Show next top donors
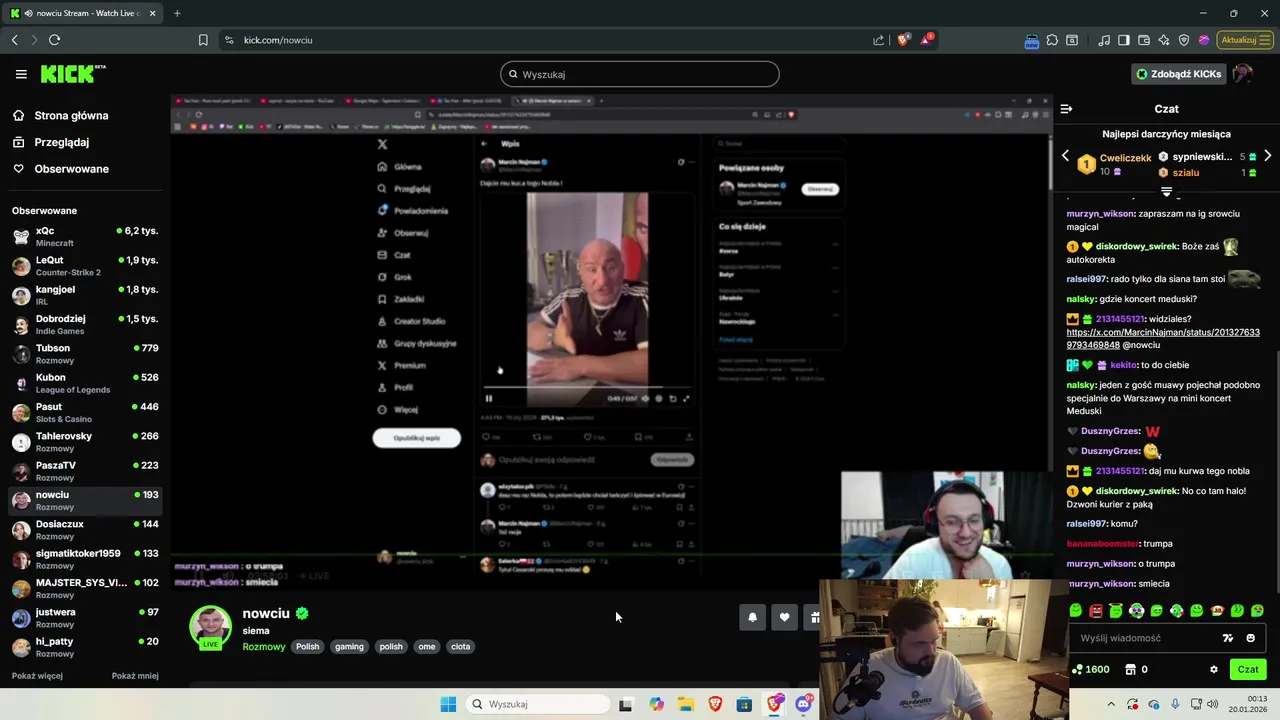 [x=1268, y=156]
